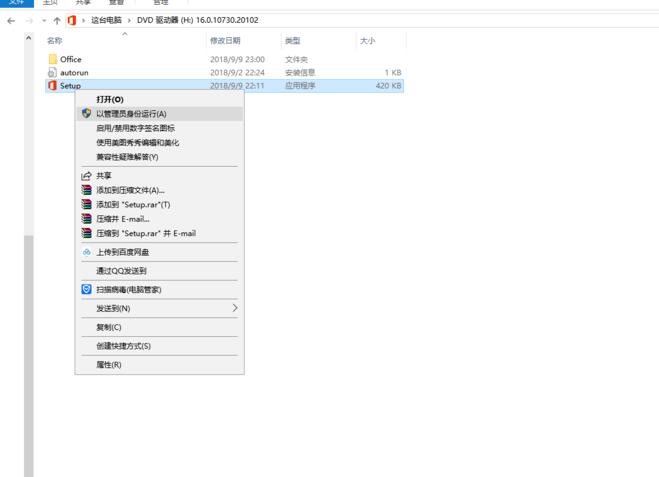The height and width of the screenshot is (477, 659).
Task: Click Setup date 2018/9/9 22:11
Action: click(237, 86)
